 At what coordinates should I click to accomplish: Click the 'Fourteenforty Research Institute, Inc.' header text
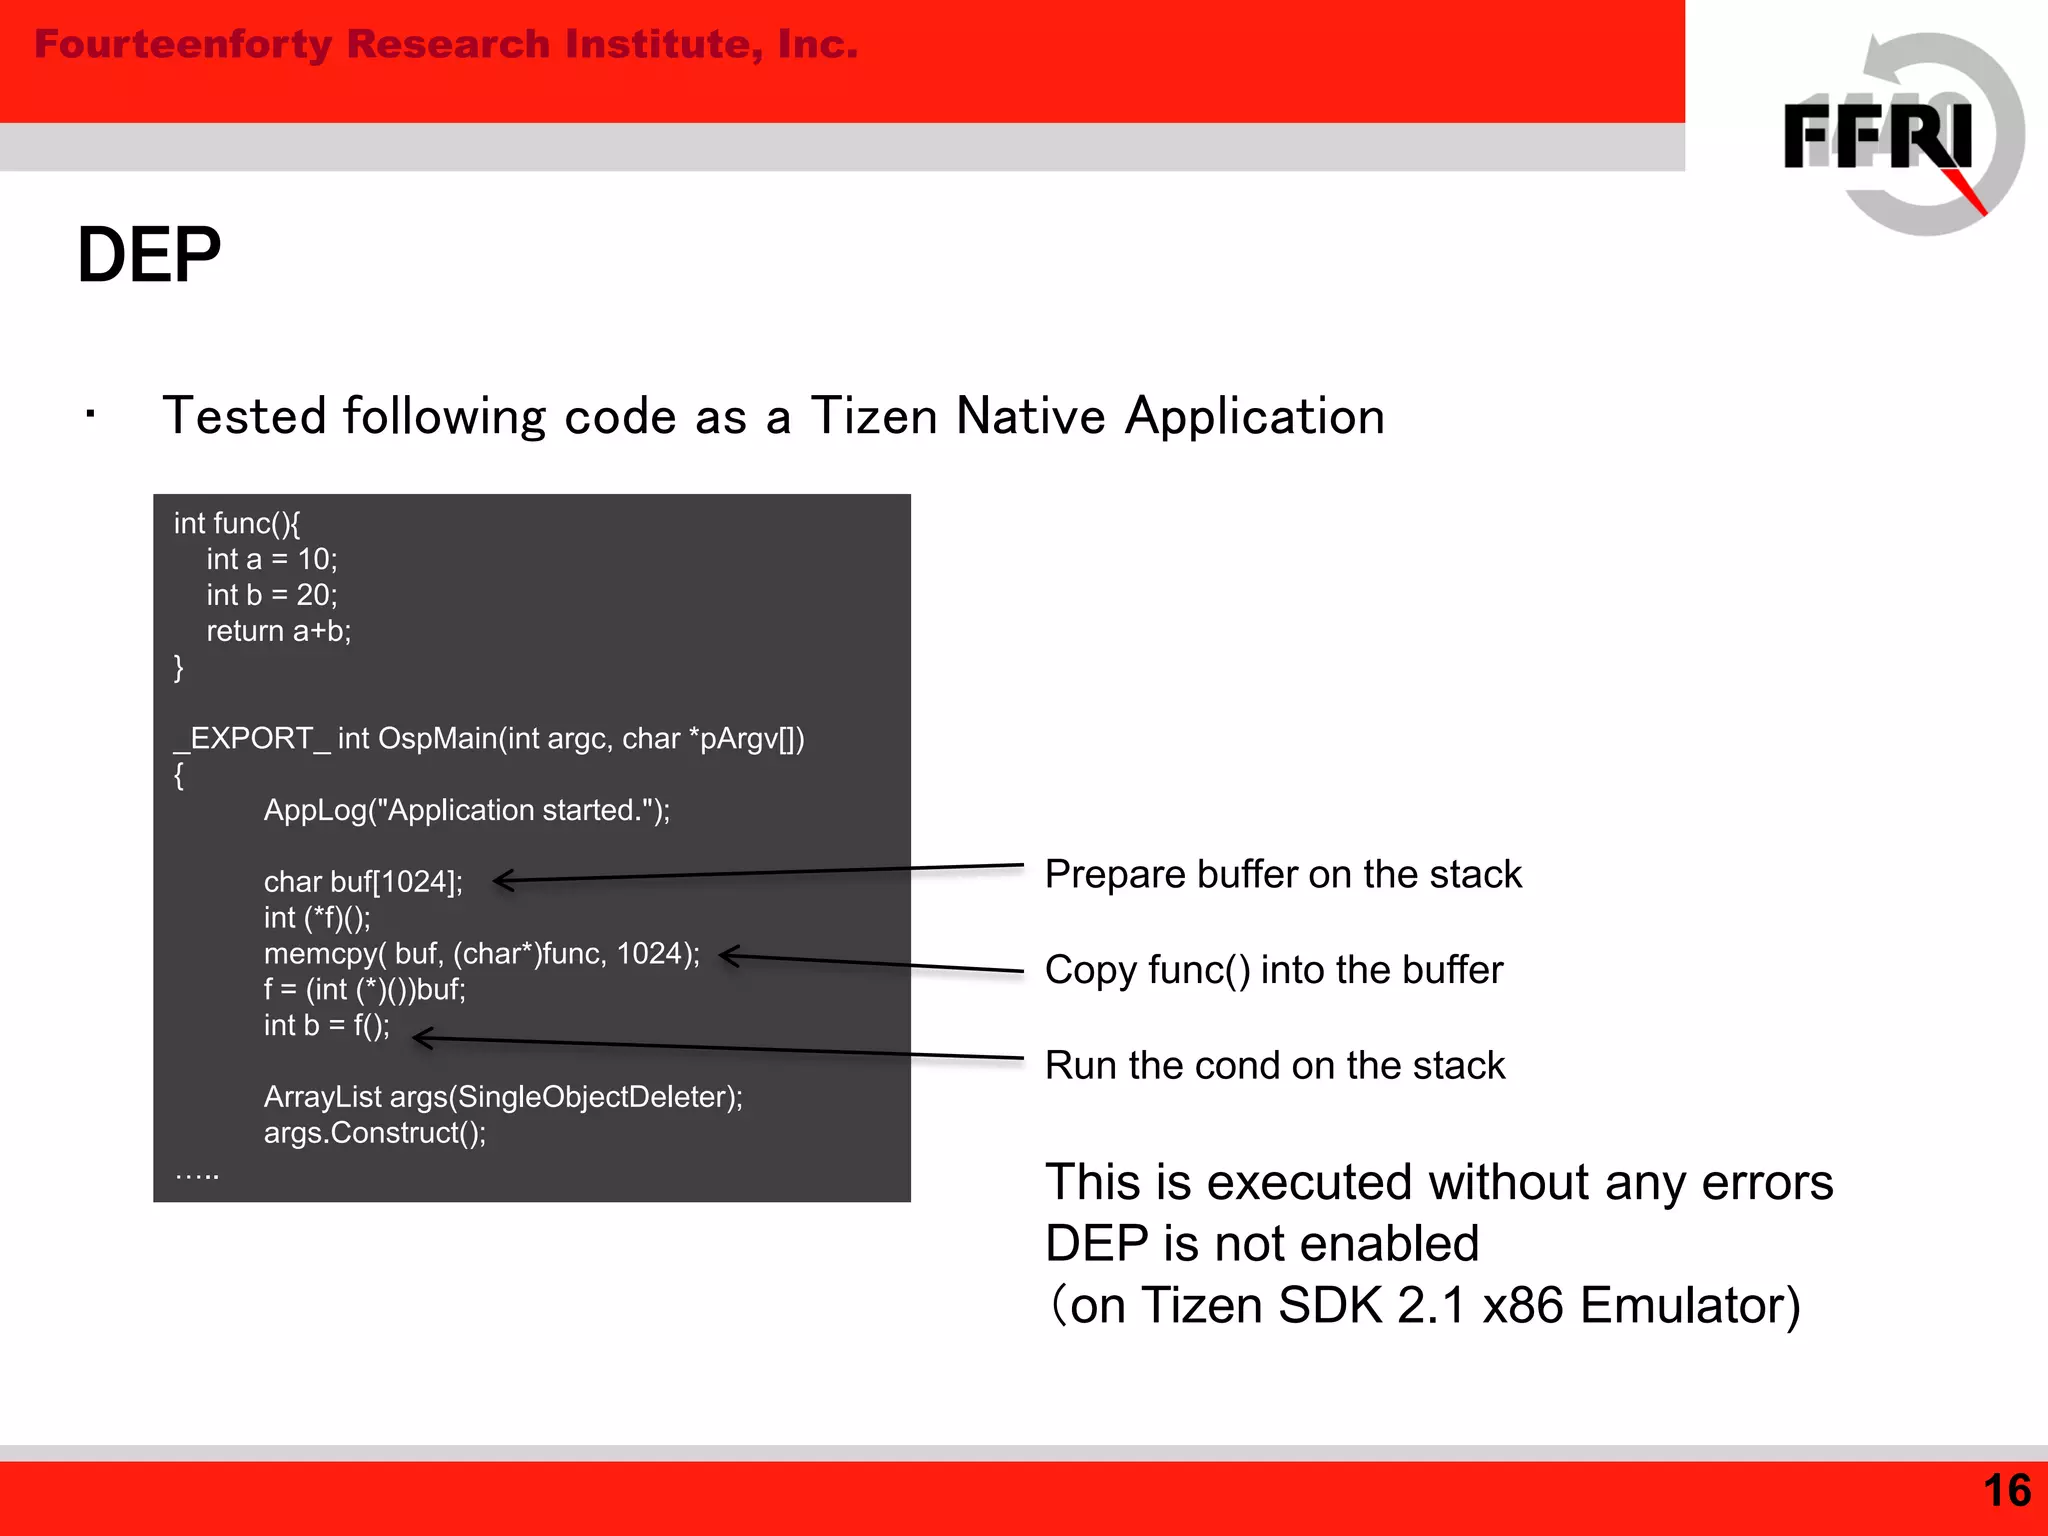point(446,45)
